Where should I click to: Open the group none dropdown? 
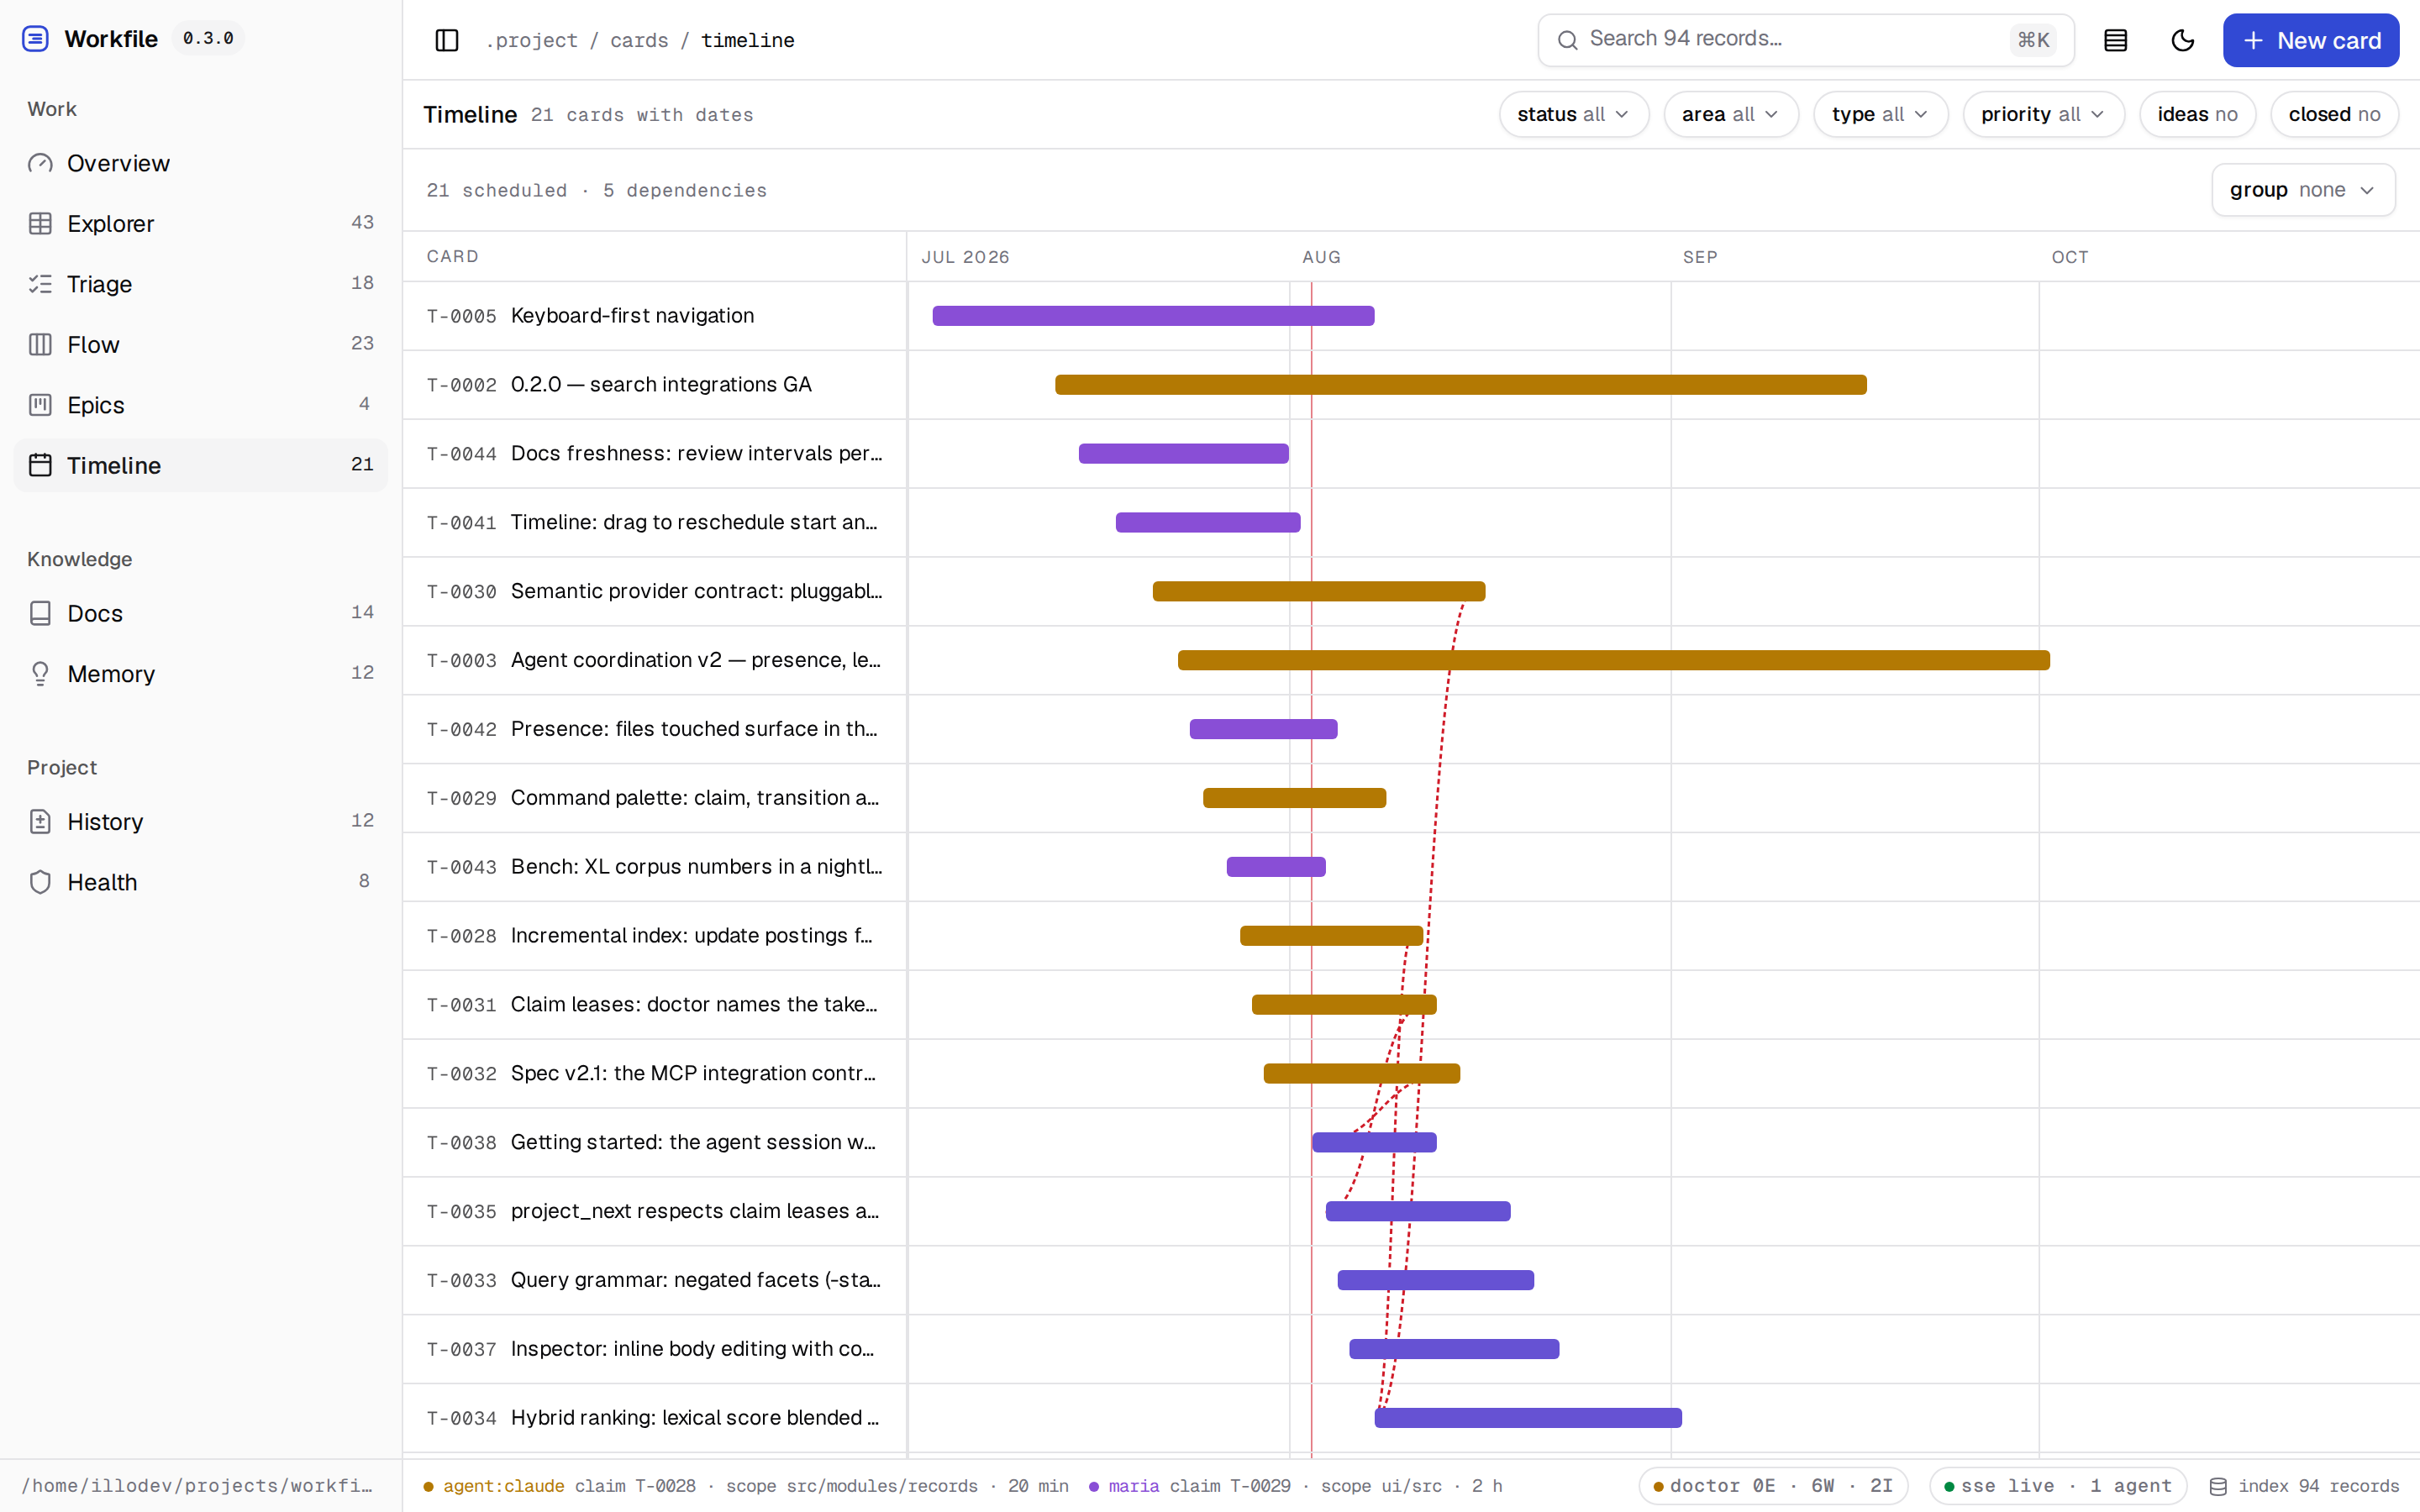pyautogui.click(x=2303, y=190)
